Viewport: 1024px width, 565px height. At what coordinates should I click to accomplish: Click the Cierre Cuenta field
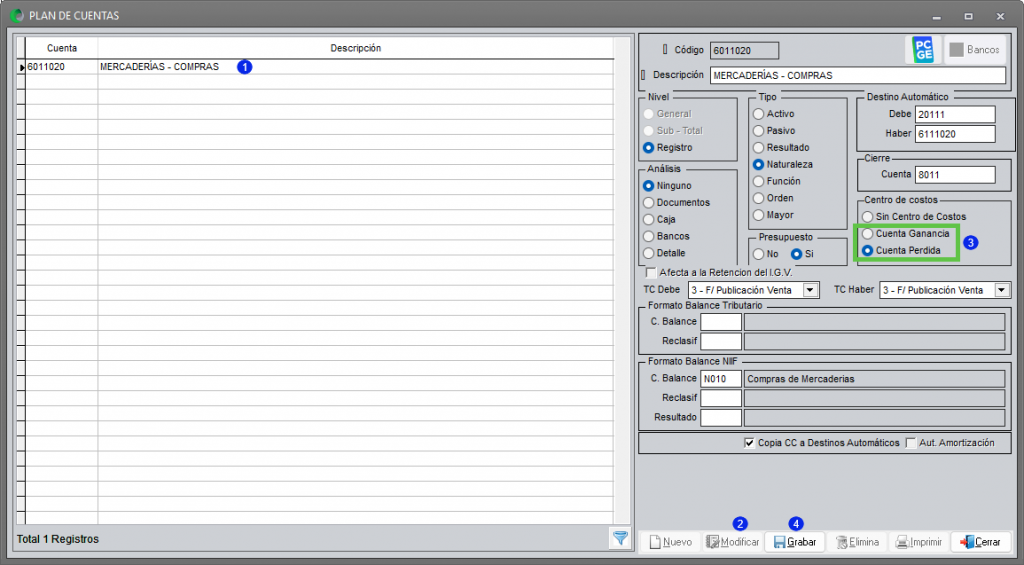click(x=955, y=175)
